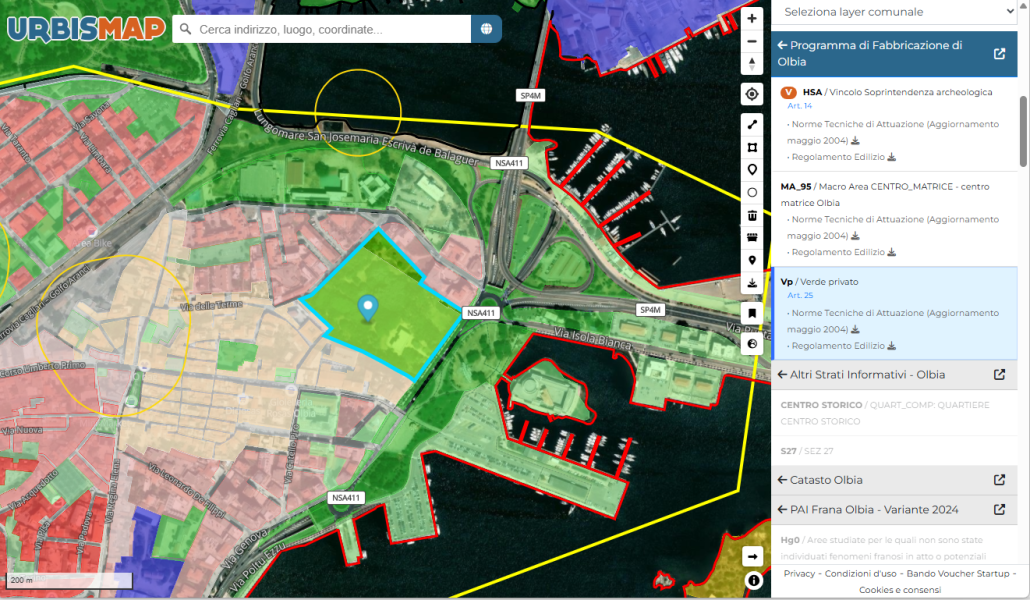This screenshot has height=600, width=1030.
Task: Click the address search input field
Action: tap(321, 29)
